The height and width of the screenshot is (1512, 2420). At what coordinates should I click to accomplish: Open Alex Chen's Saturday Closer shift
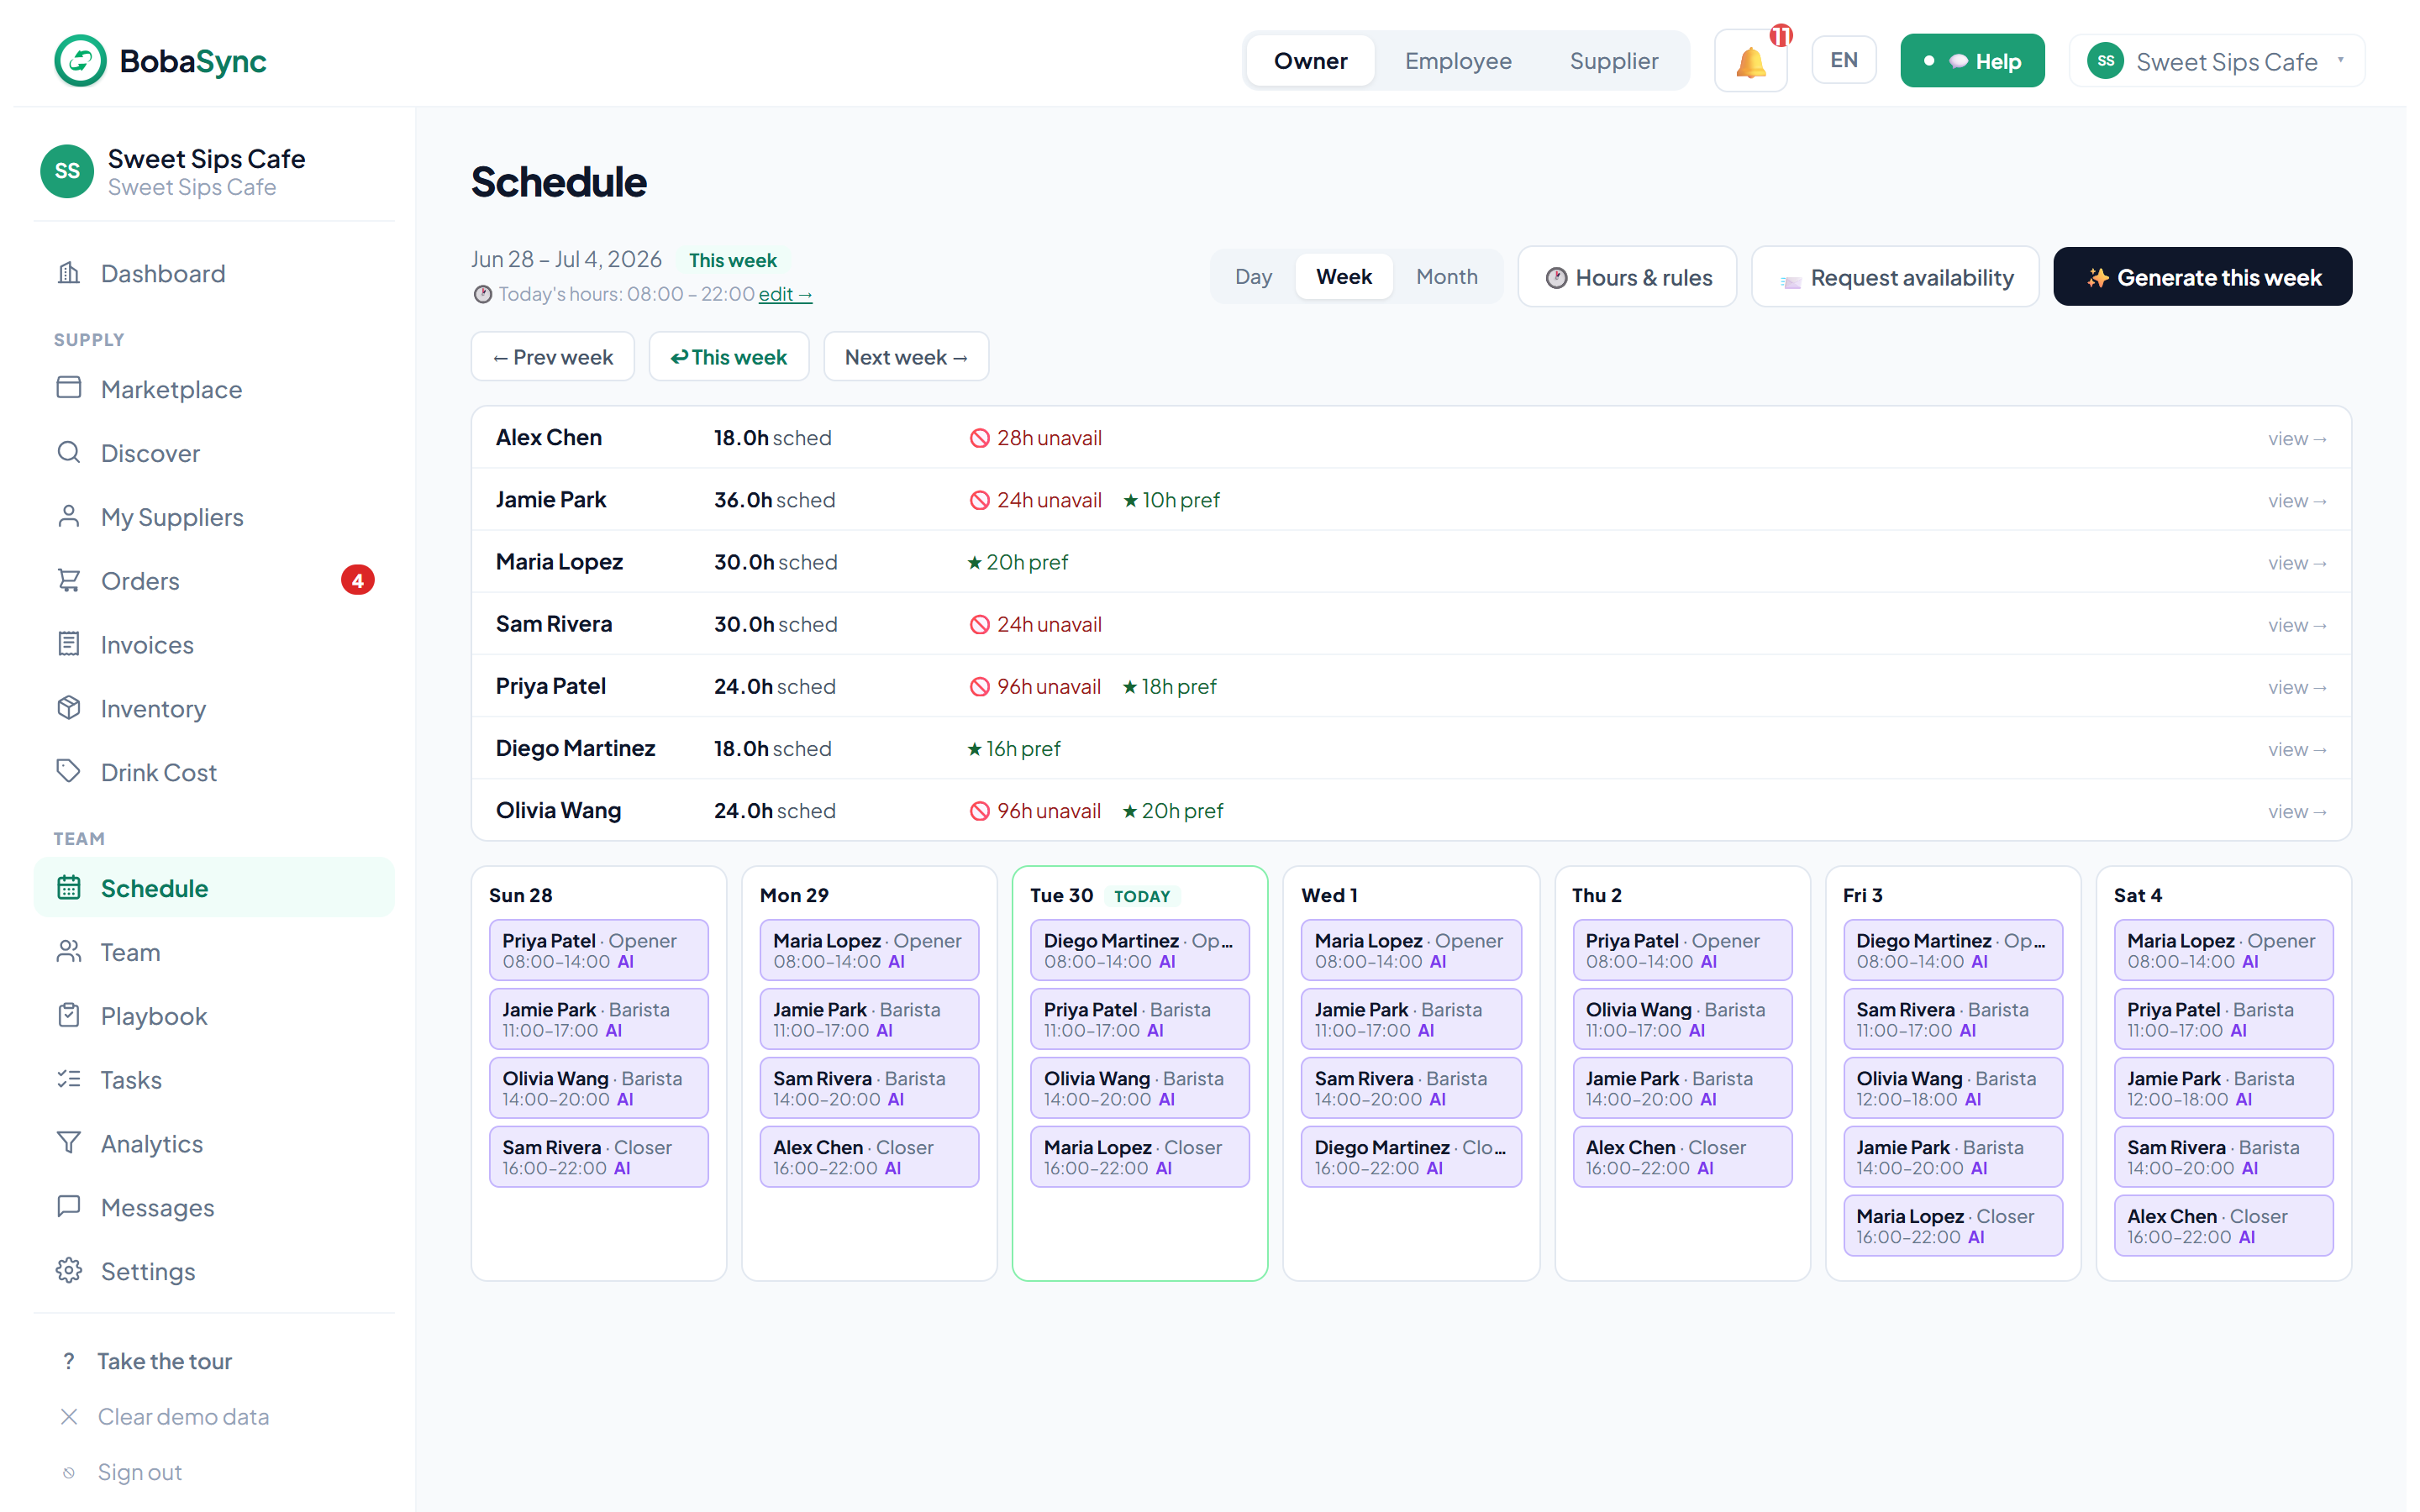point(2223,1225)
